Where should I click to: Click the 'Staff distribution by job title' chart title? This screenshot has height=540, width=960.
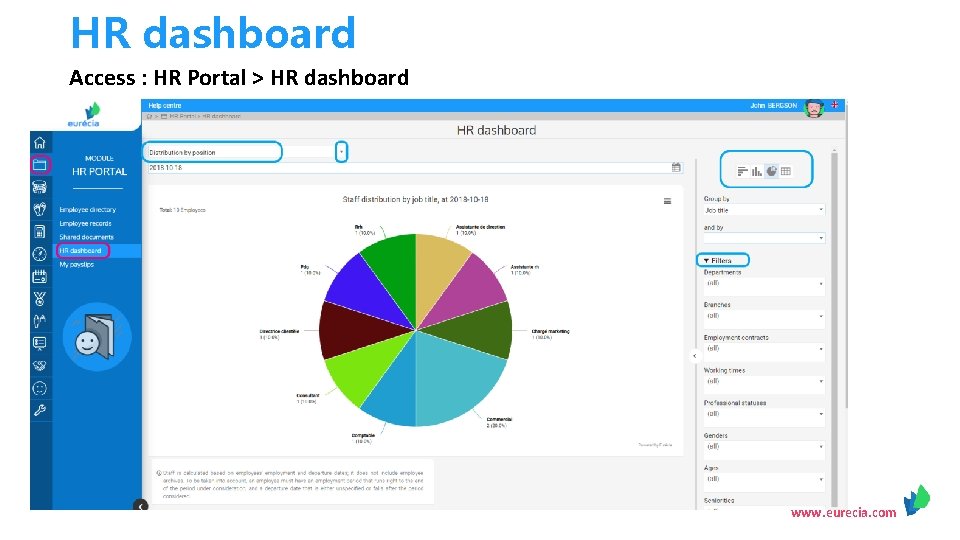(415, 200)
